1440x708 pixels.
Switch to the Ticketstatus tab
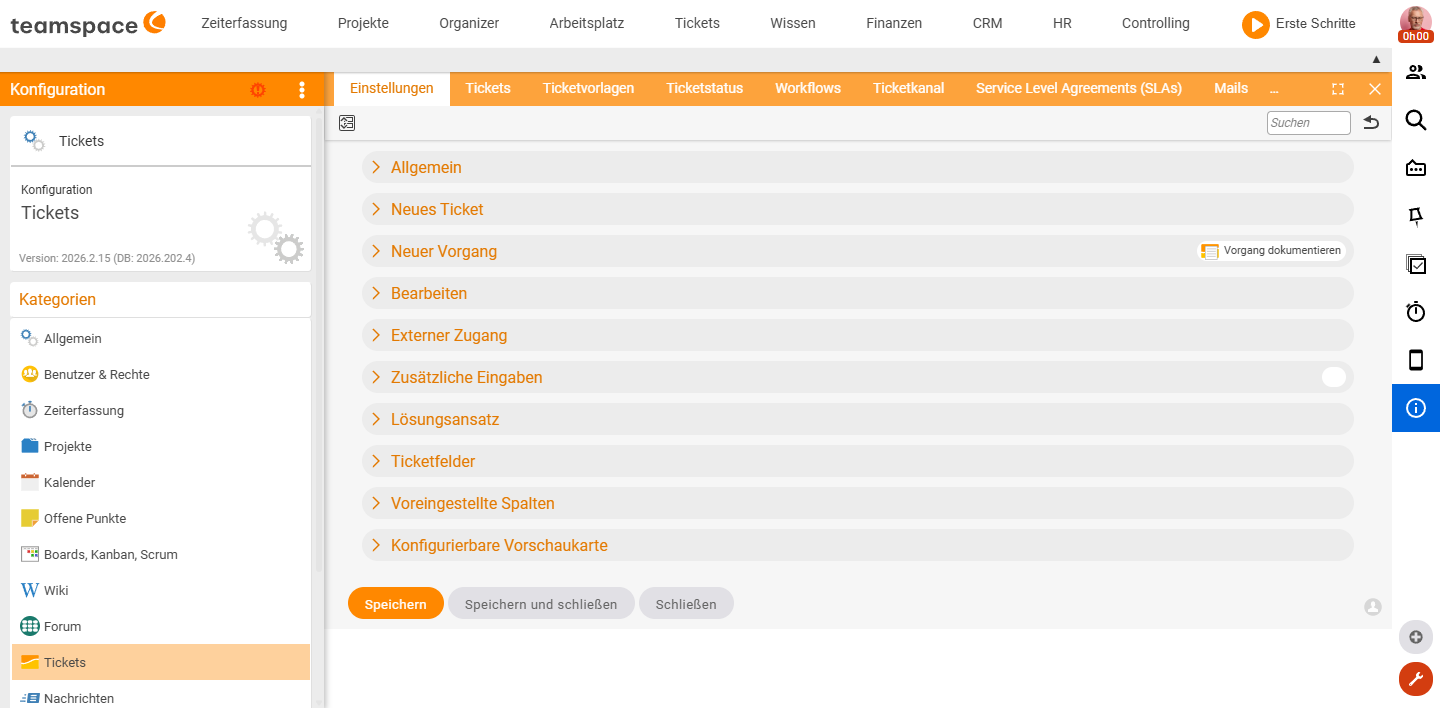[x=704, y=88]
